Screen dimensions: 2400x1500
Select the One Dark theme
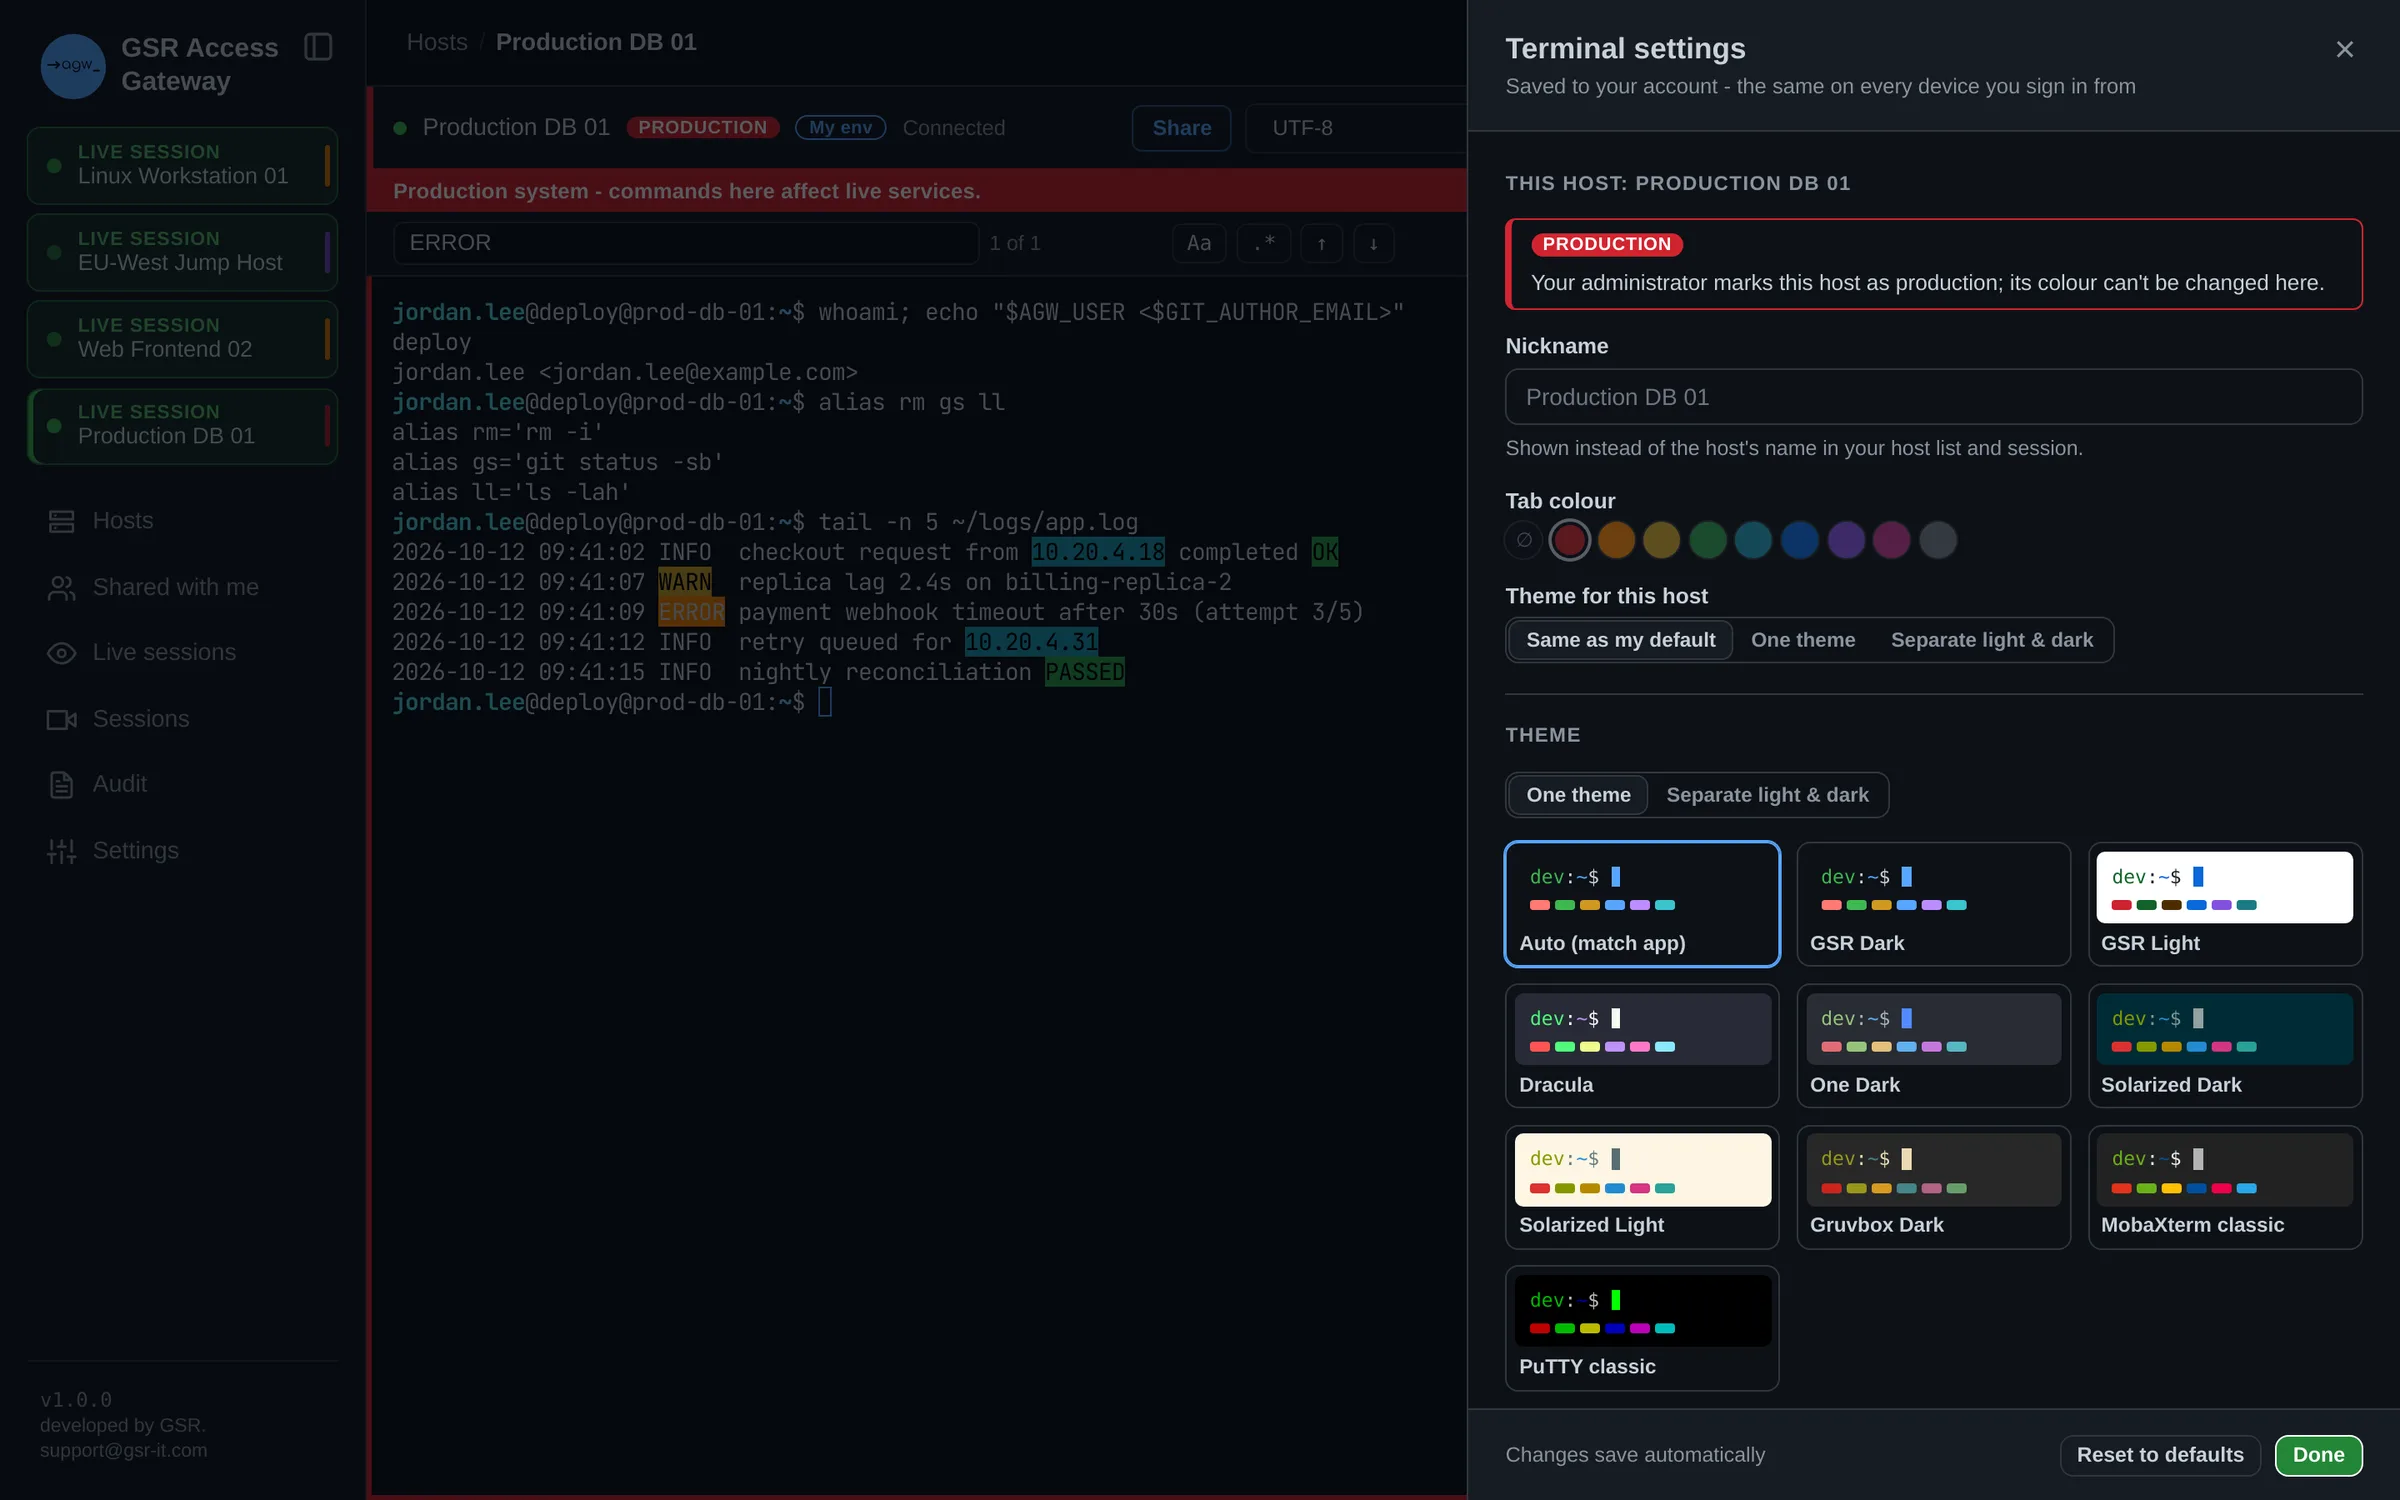(1933, 1046)
